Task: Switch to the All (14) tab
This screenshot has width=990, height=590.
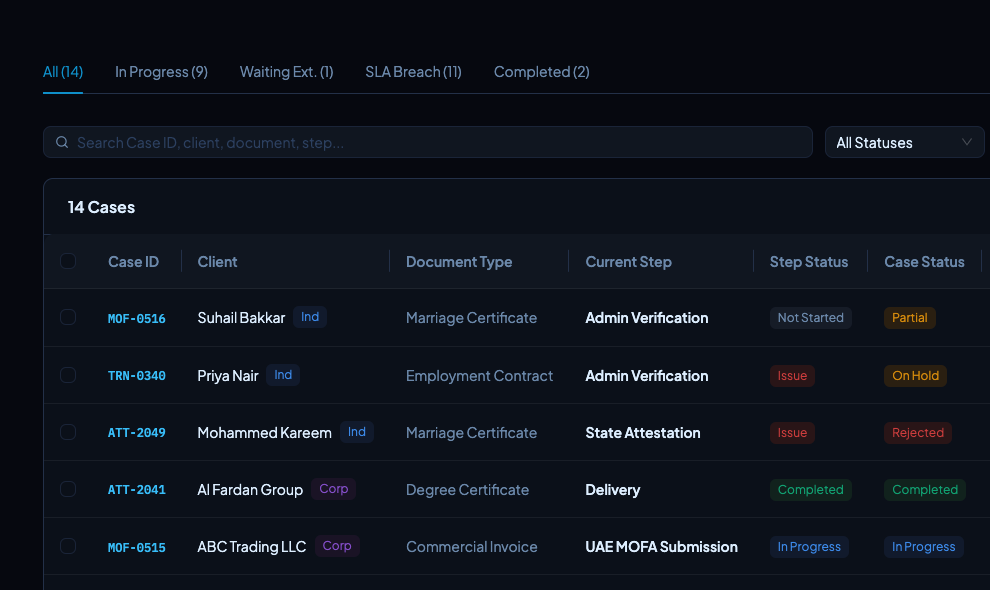Action: 63,72
